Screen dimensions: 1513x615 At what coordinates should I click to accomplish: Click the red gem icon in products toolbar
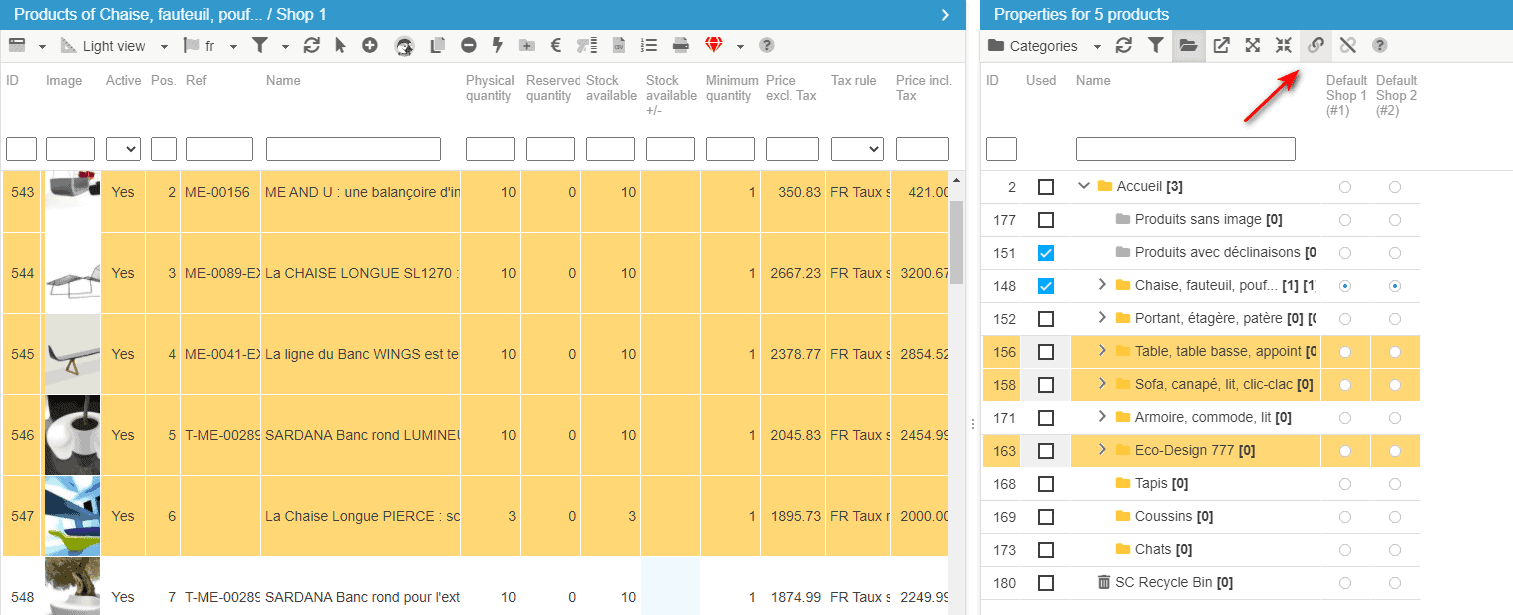pyautogui.click(x=712, y=45)
